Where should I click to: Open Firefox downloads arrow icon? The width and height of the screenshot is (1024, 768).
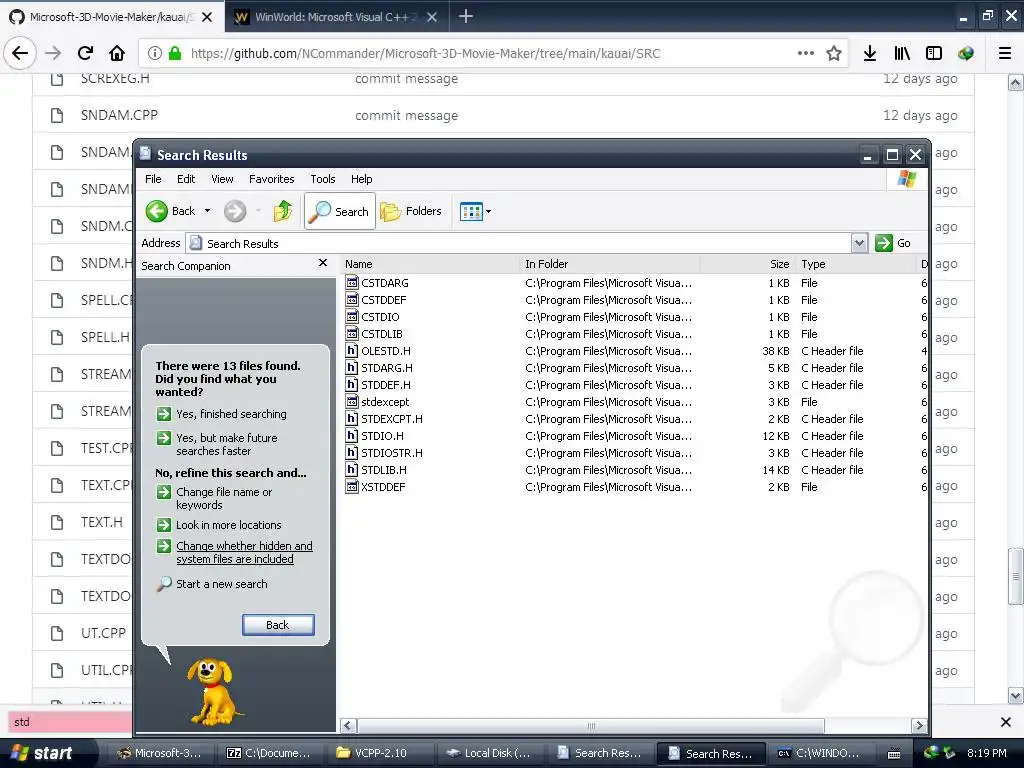point(870,53)
